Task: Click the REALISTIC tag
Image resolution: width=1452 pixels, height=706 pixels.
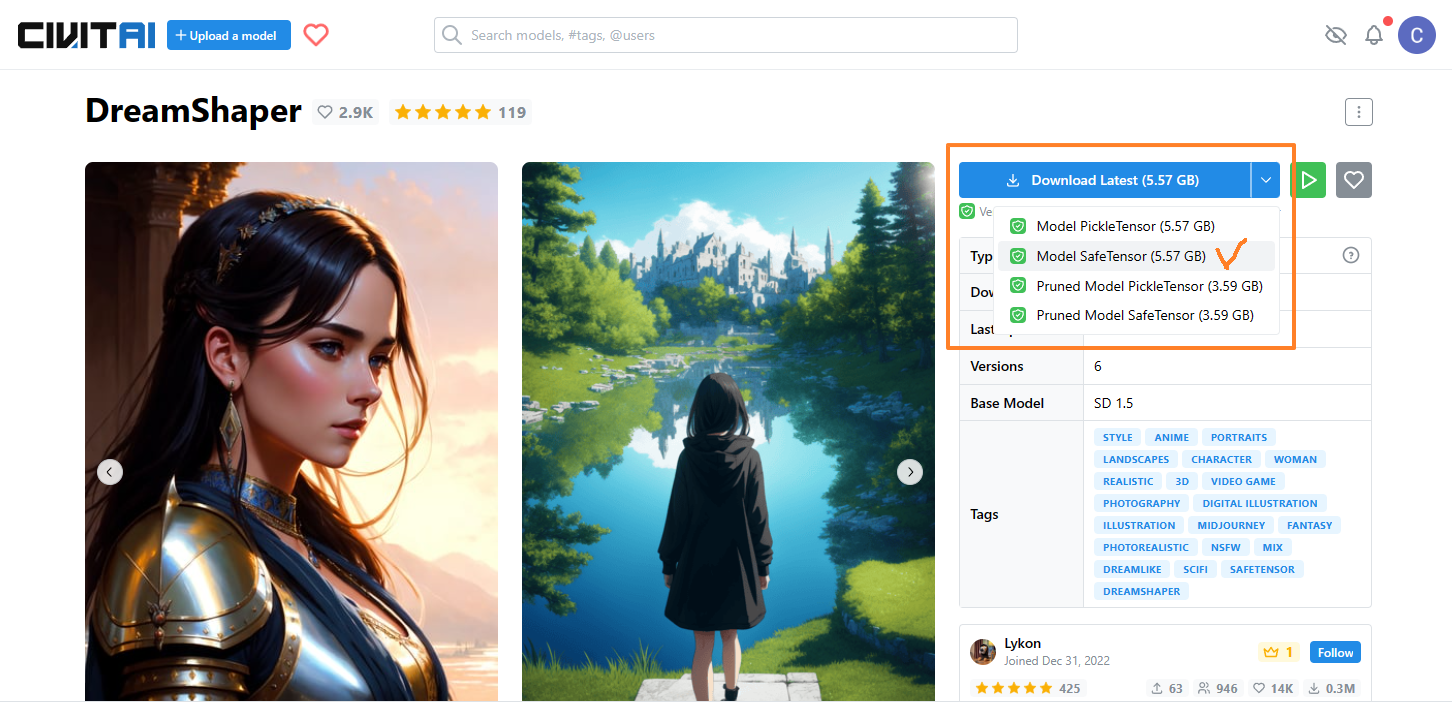Action: 1128,481
